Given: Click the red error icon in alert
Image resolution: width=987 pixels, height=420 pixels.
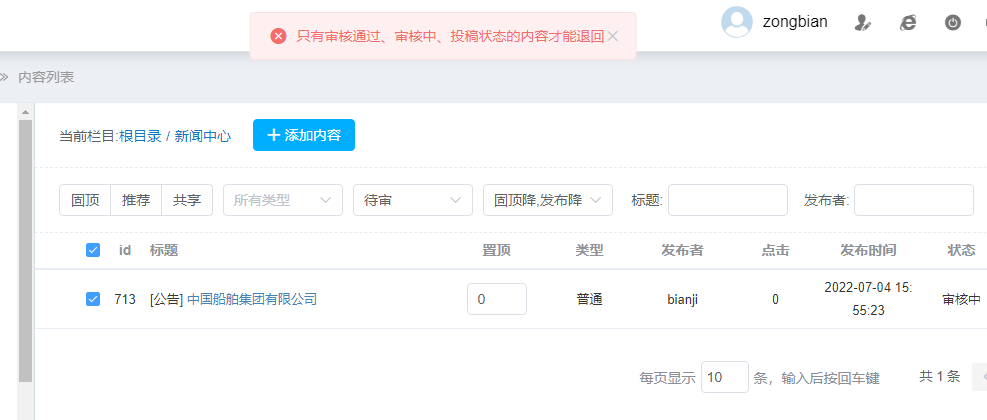Looking at the screenshot, I should (279, 36).
